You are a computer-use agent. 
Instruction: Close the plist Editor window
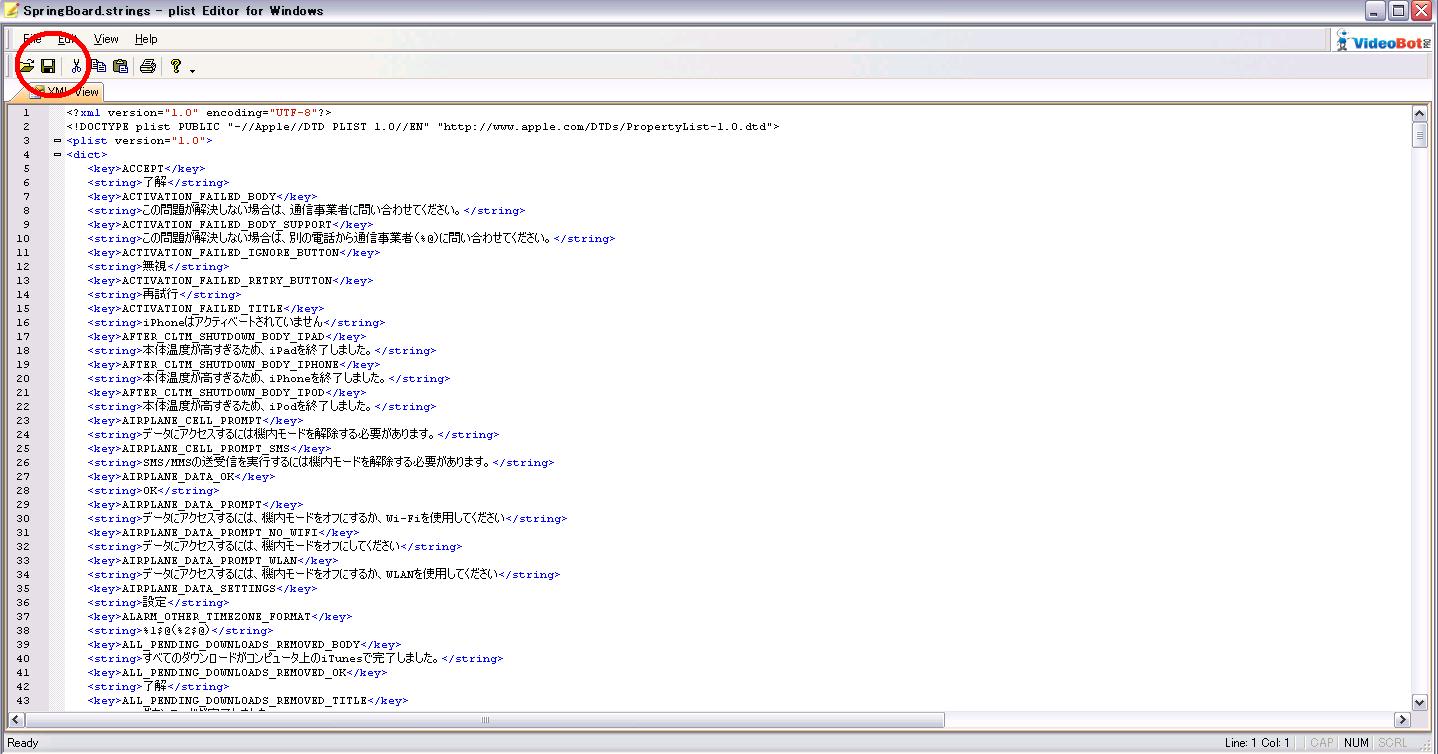click(1422, 11)
